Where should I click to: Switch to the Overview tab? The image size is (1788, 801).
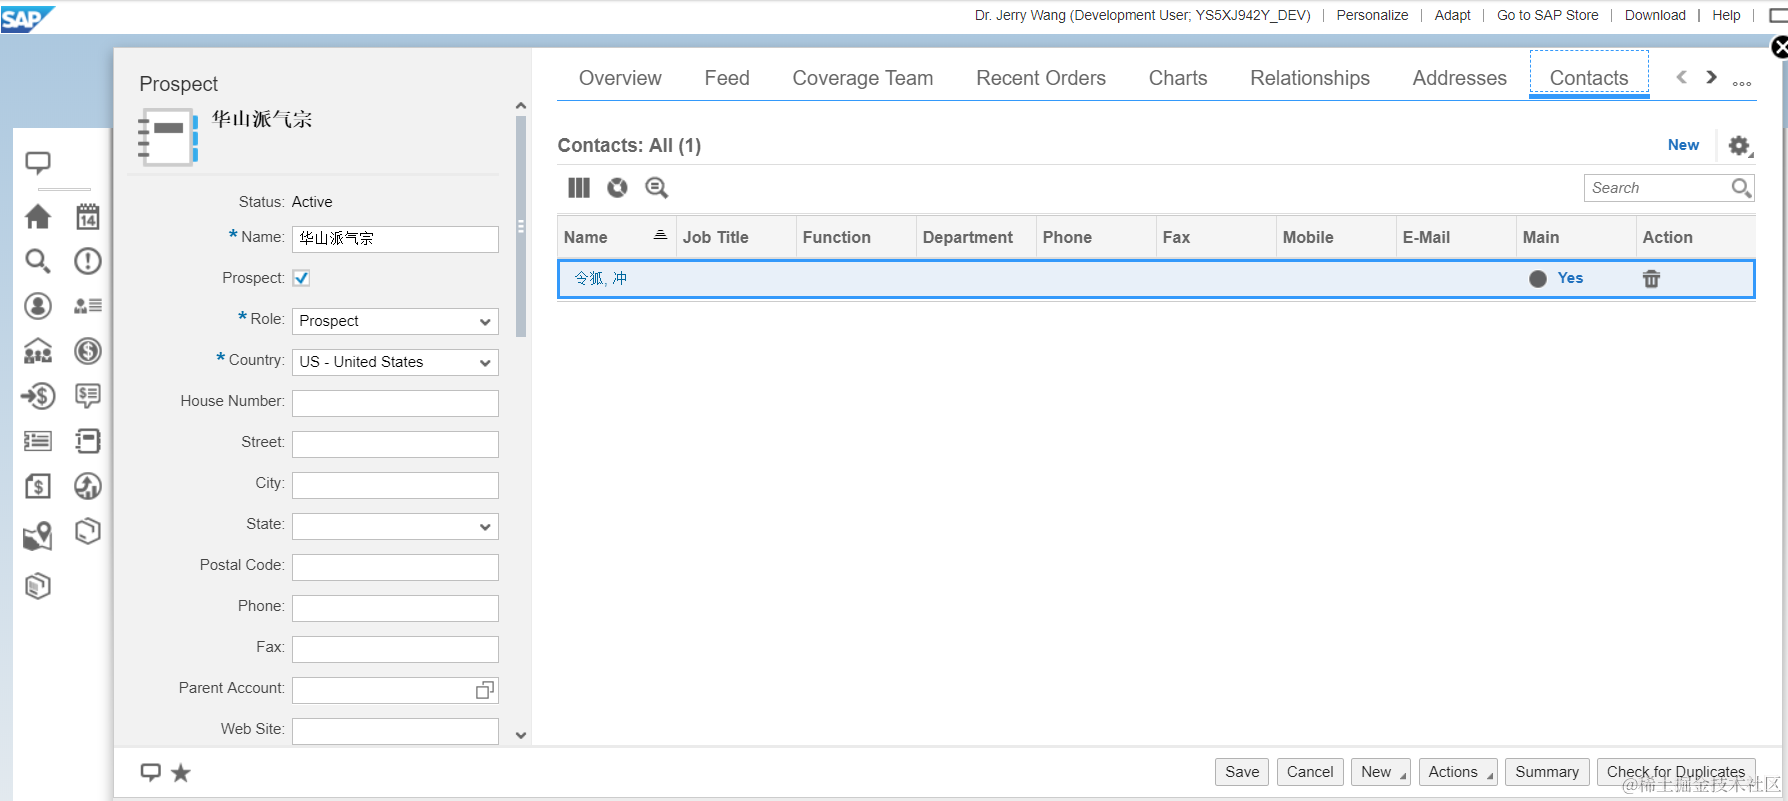(620, 78)
